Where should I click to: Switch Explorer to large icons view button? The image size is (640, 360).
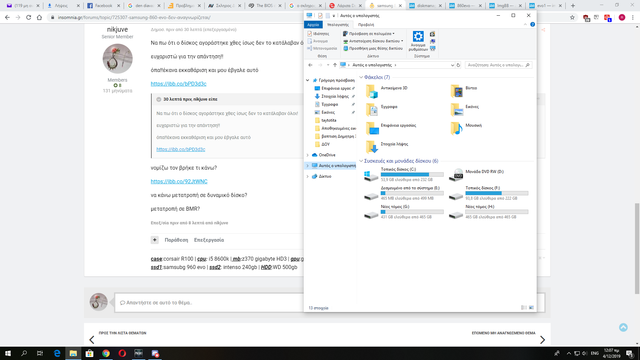click(531, 307)
